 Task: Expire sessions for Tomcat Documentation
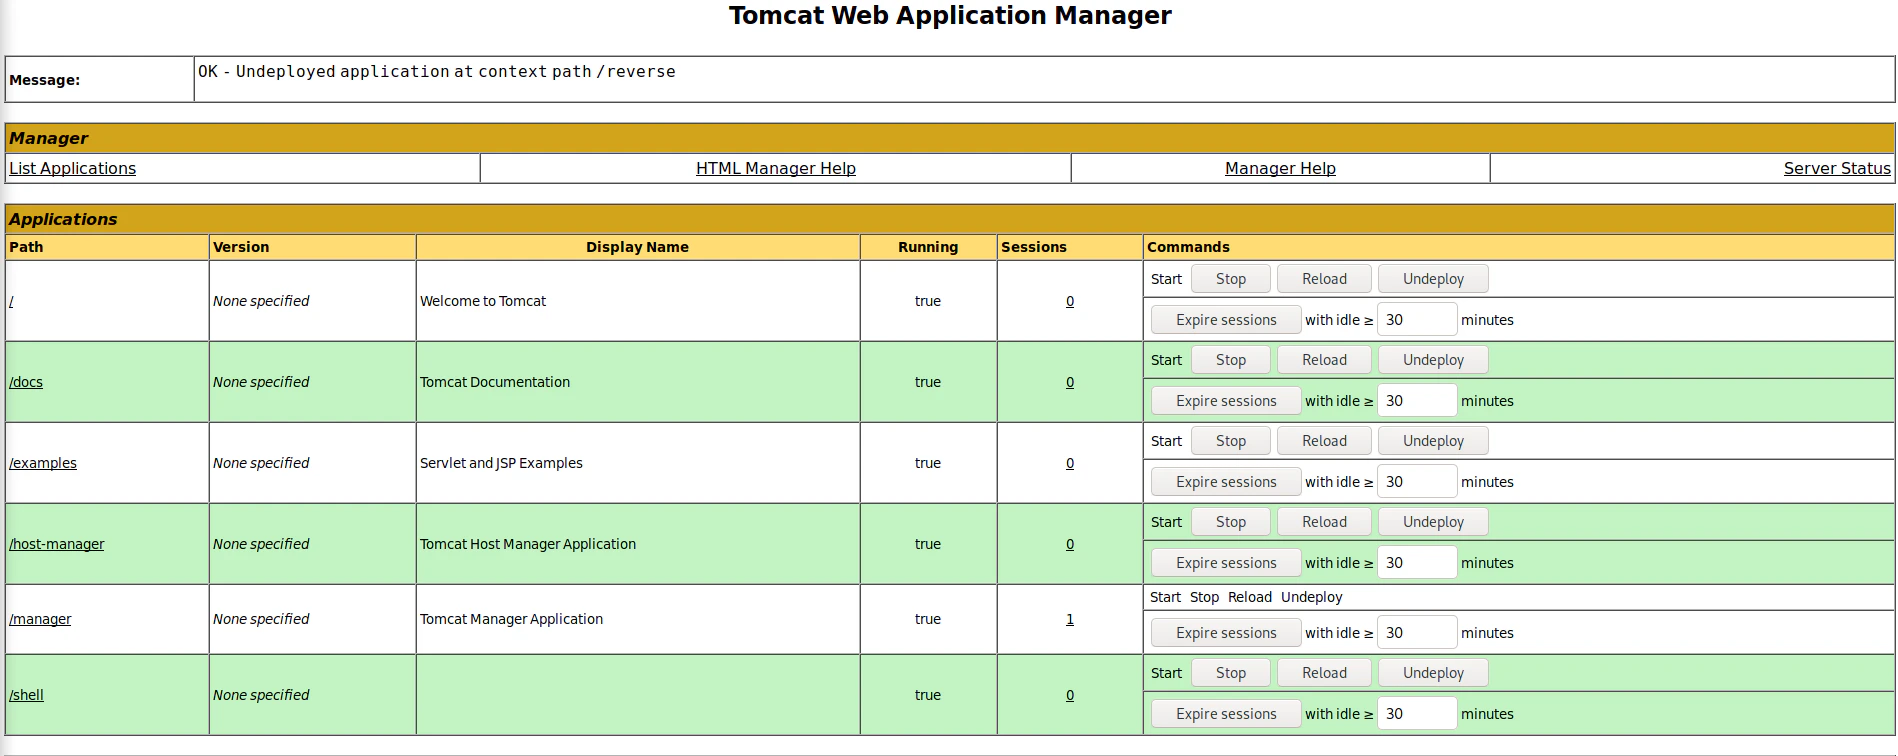tap(1226, 401)
